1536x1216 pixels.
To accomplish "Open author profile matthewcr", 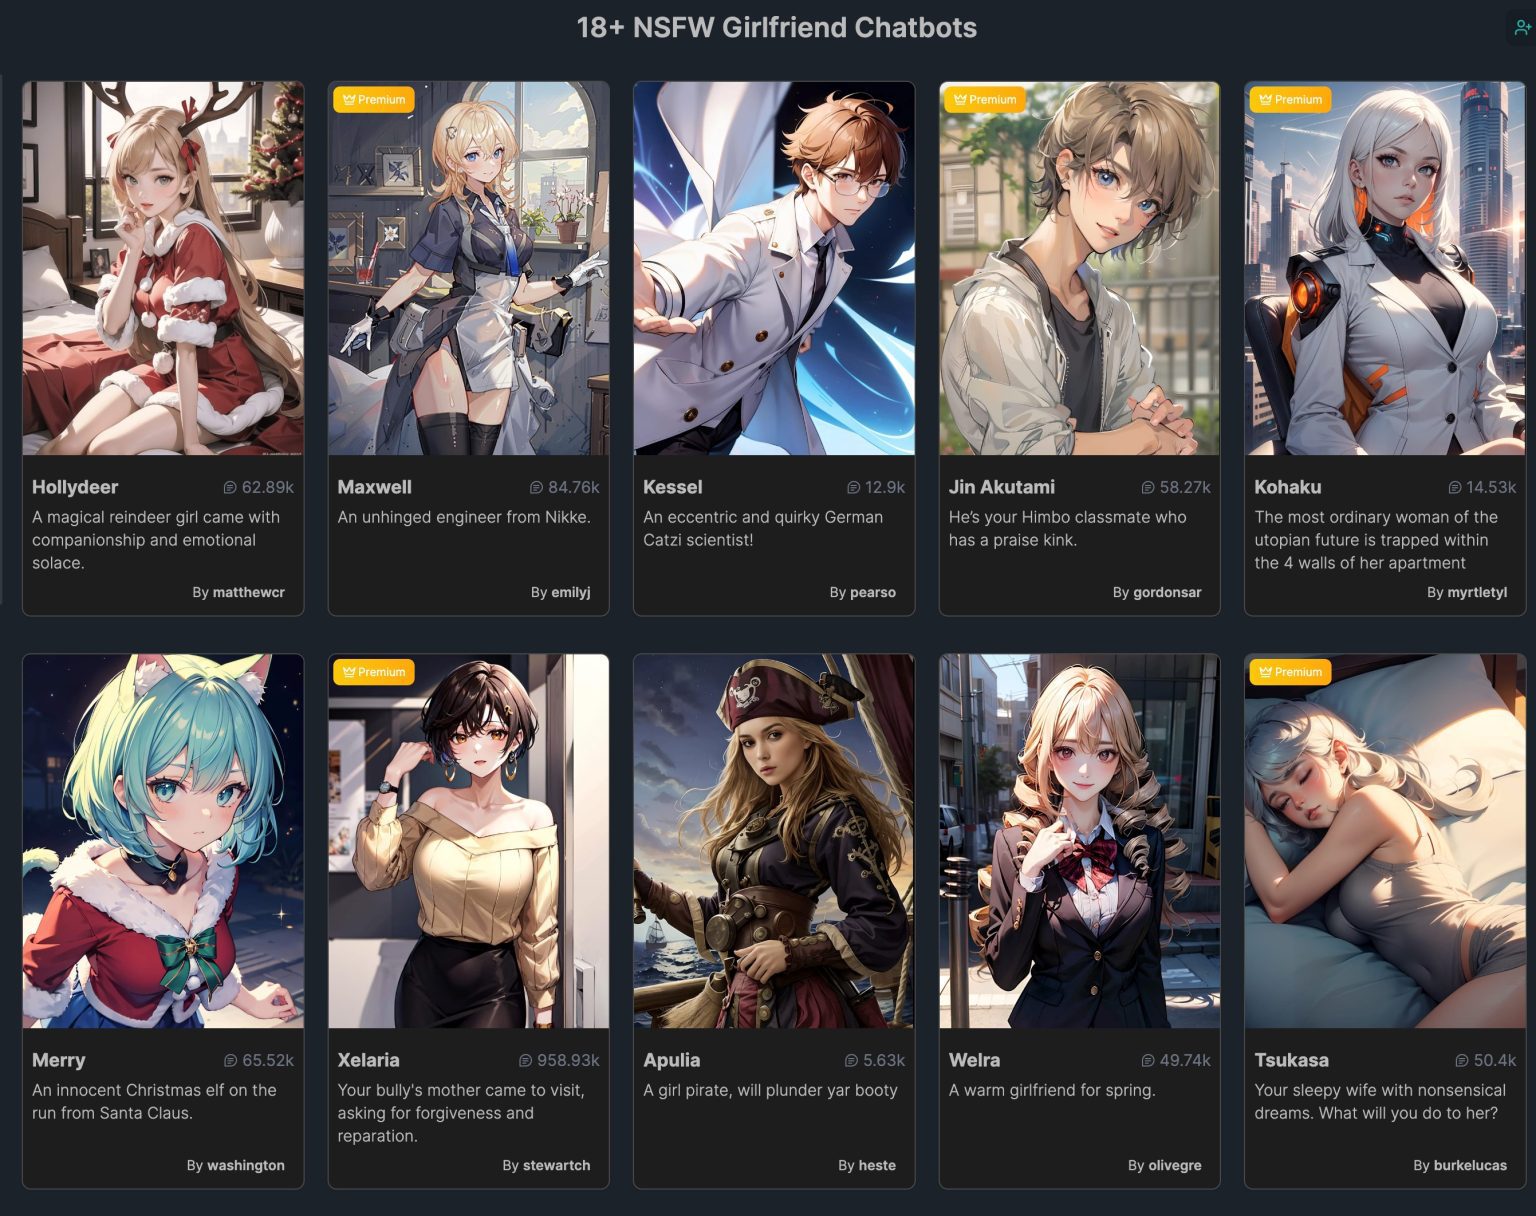I will pos(248,592).
